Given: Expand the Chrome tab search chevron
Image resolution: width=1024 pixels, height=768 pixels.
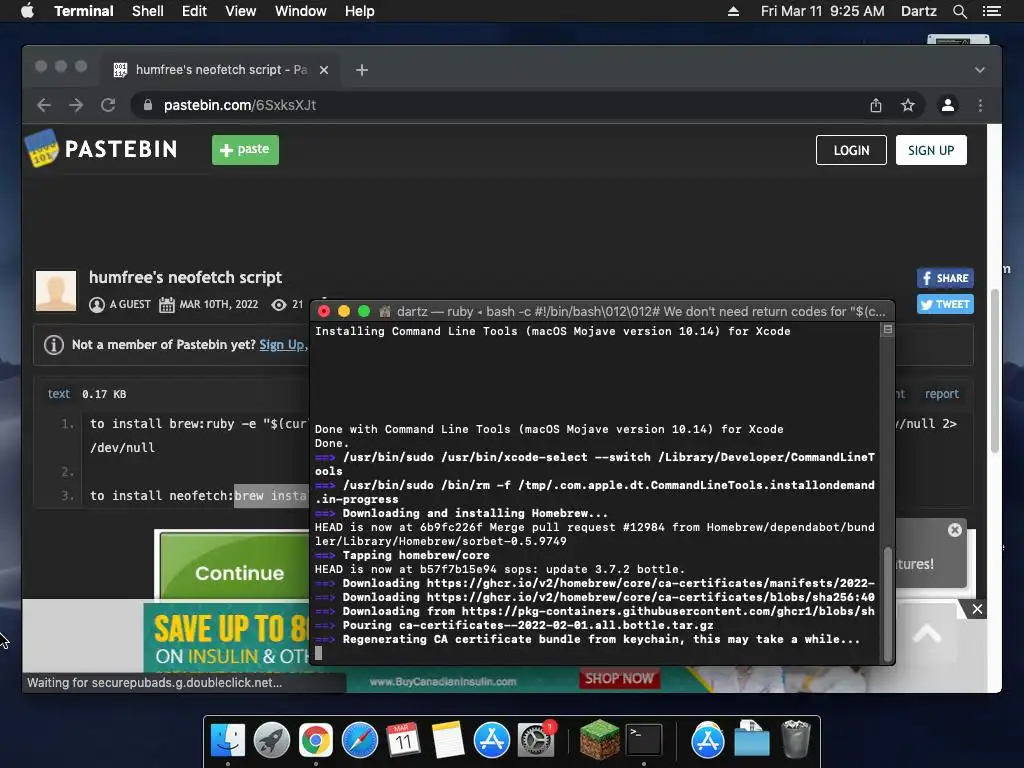Looking at the screenshot, I should click(980, 70).
